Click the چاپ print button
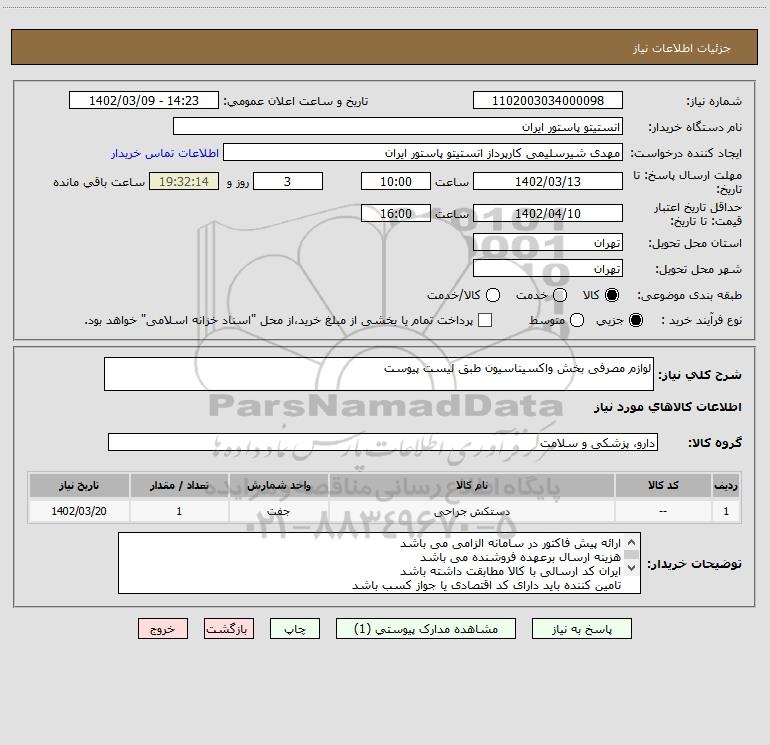This screenshot has width=770, height=745. 295,629
